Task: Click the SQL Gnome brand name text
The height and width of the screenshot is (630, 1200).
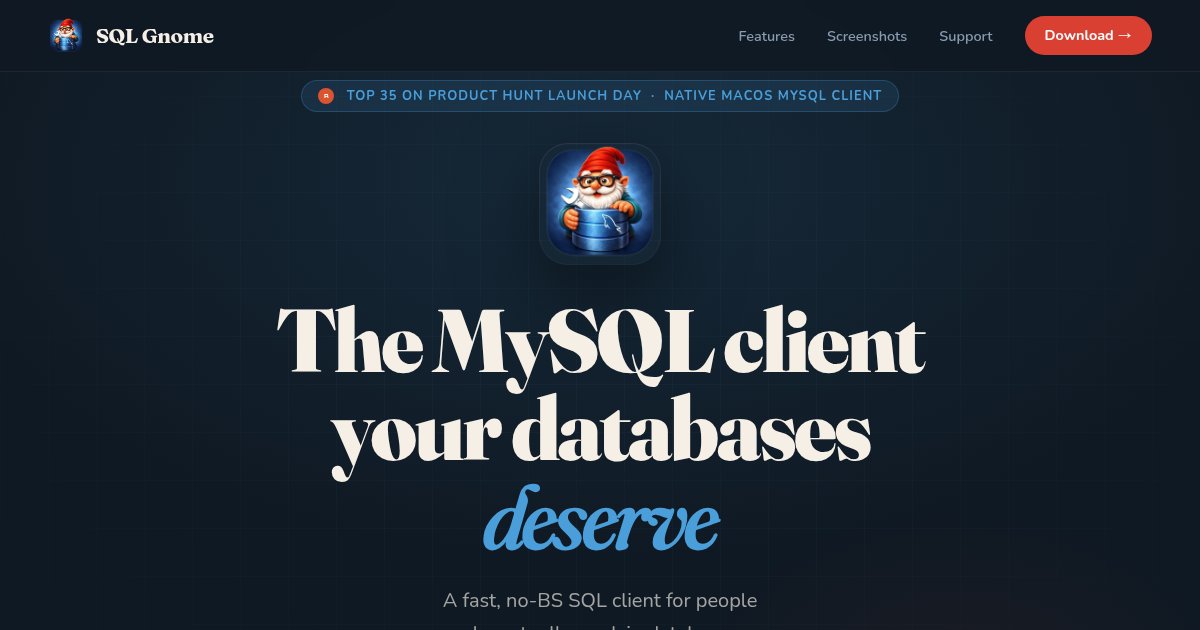Action: pos(155,36)
